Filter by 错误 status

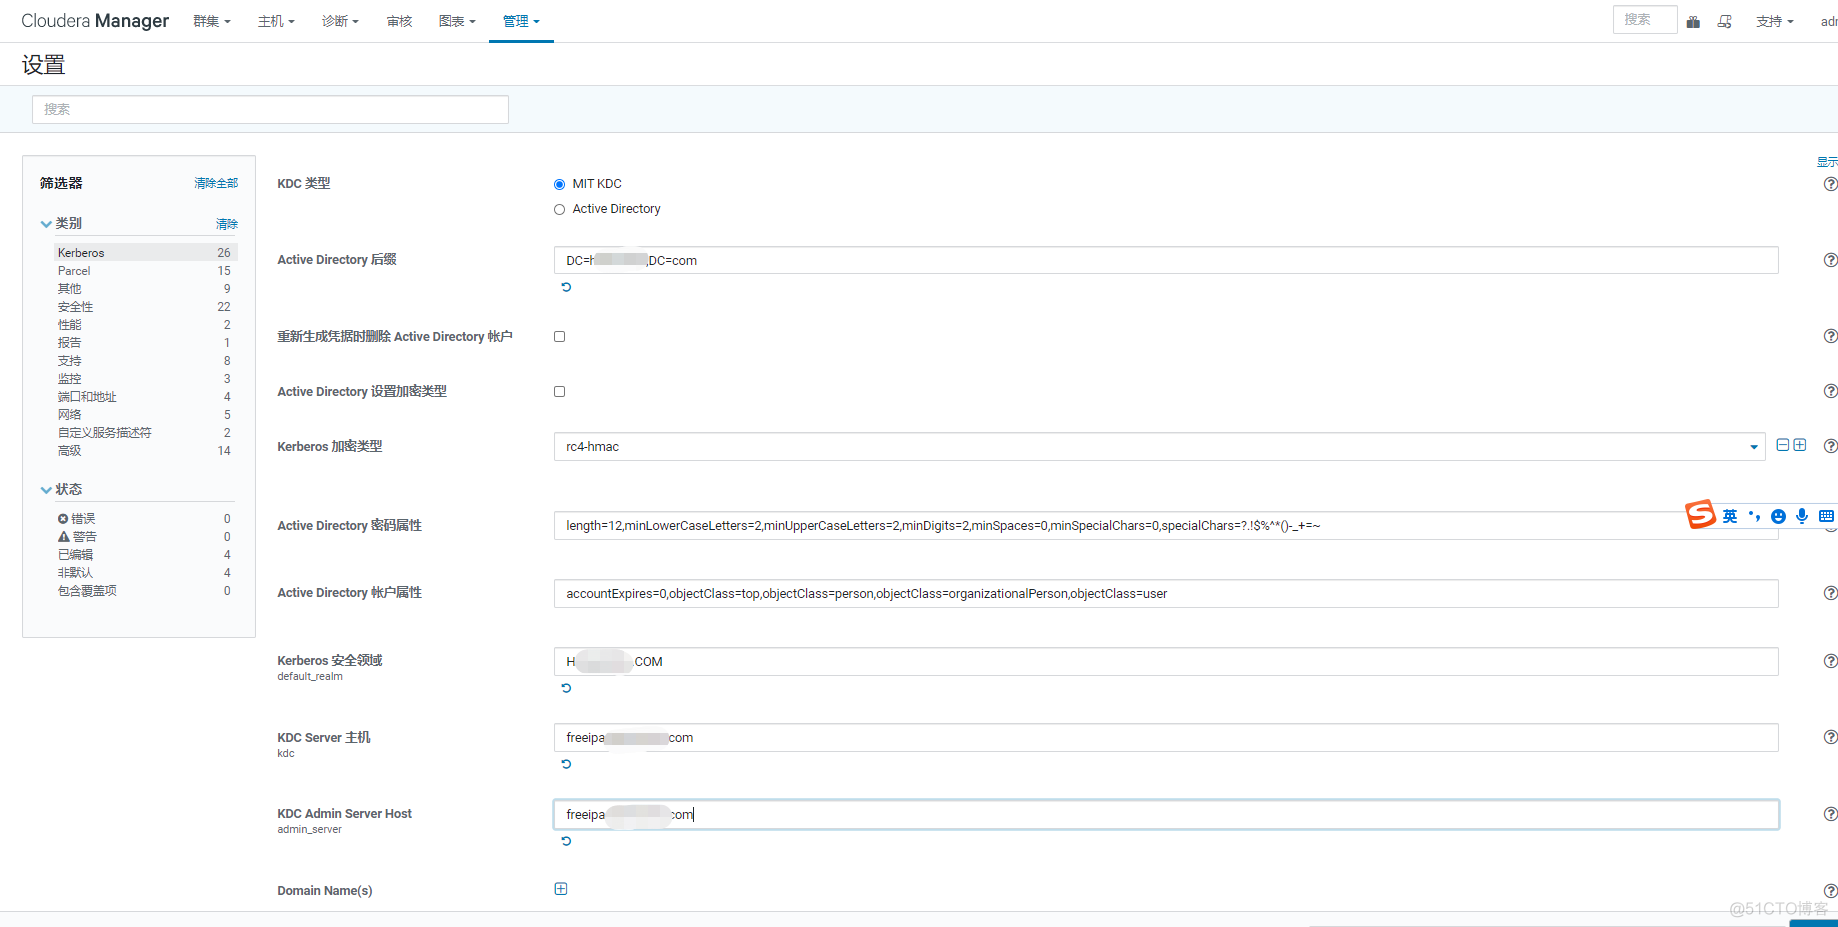tap(145, 519)
